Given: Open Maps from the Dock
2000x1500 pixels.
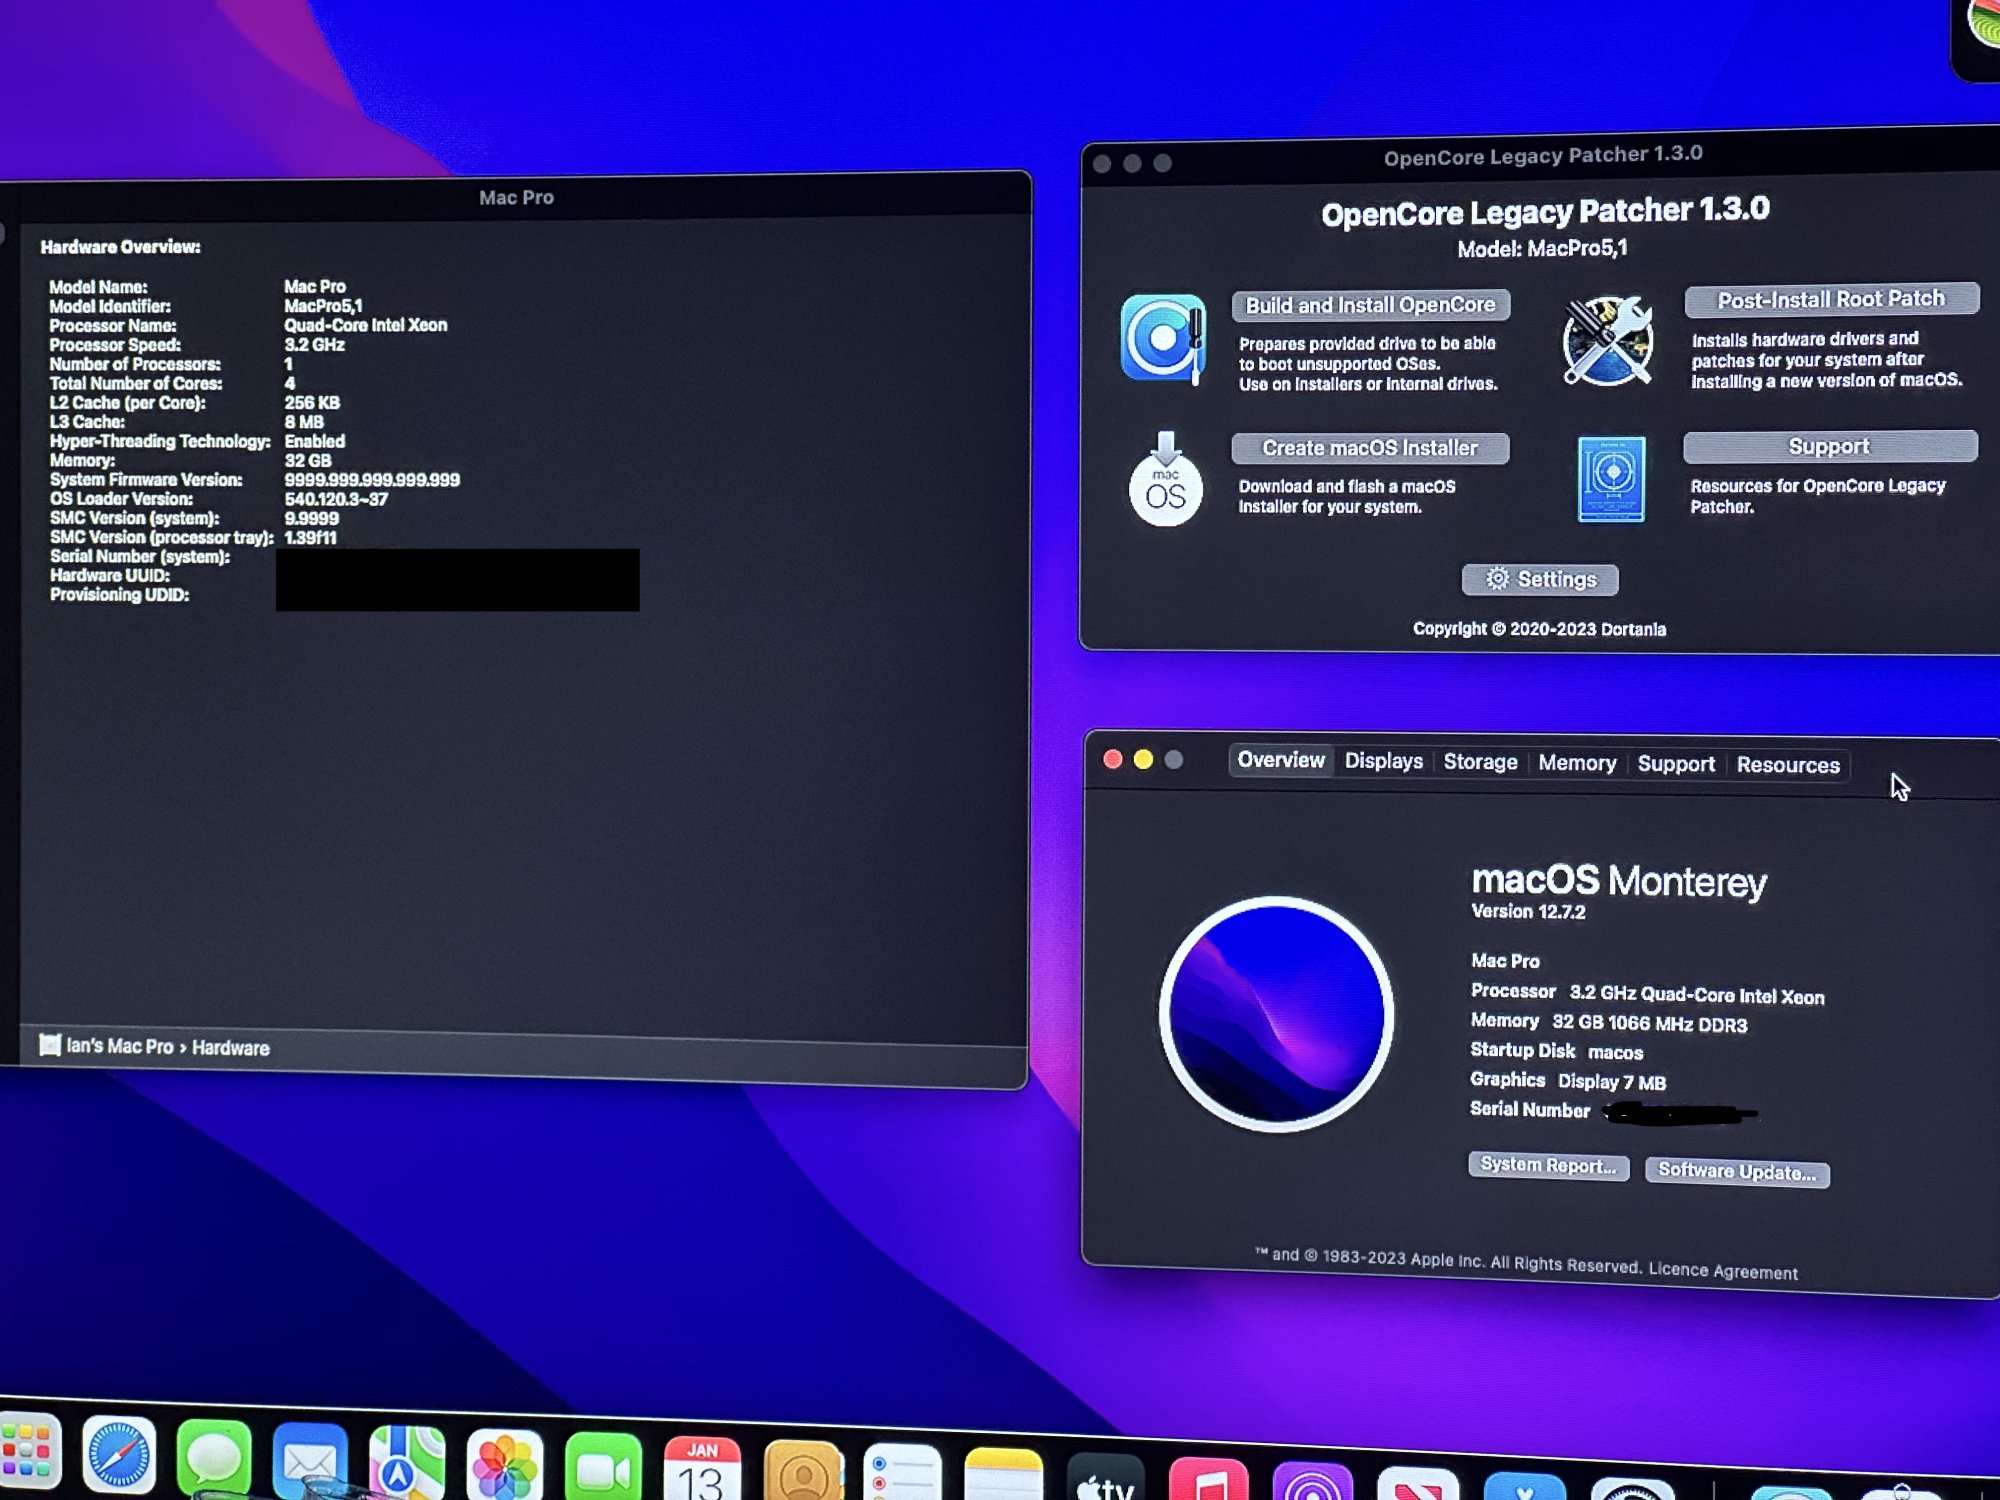Looking at the screenshot, I should tap(406, 1462).
